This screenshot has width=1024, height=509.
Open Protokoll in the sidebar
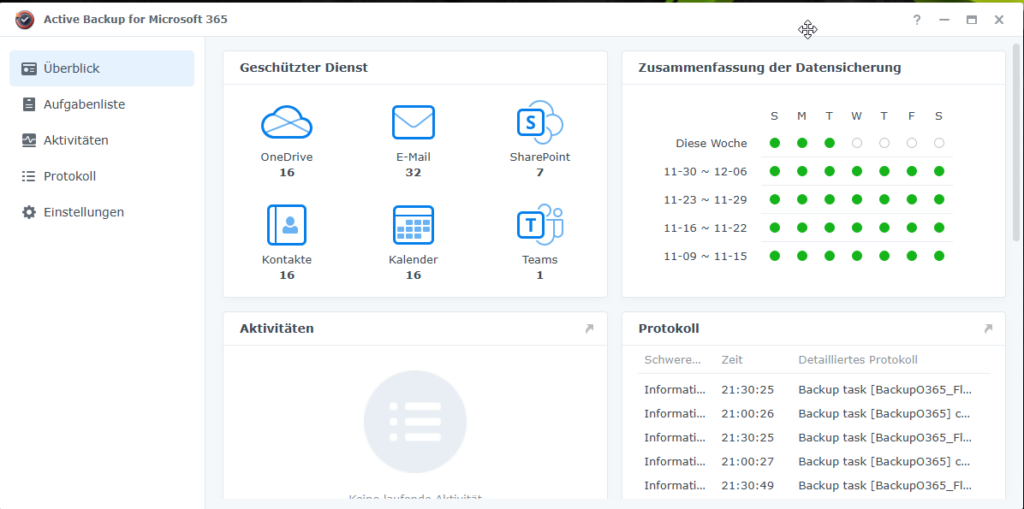click(x=70, y=176)
